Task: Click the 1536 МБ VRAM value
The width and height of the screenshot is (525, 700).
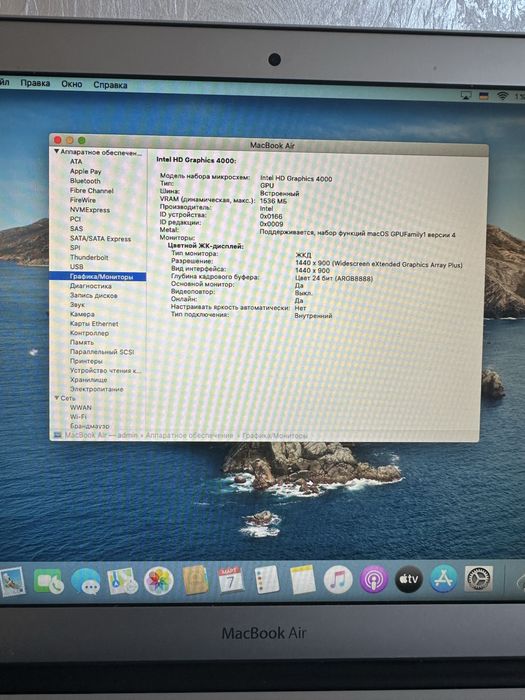Action: click(x=273, y=201)
